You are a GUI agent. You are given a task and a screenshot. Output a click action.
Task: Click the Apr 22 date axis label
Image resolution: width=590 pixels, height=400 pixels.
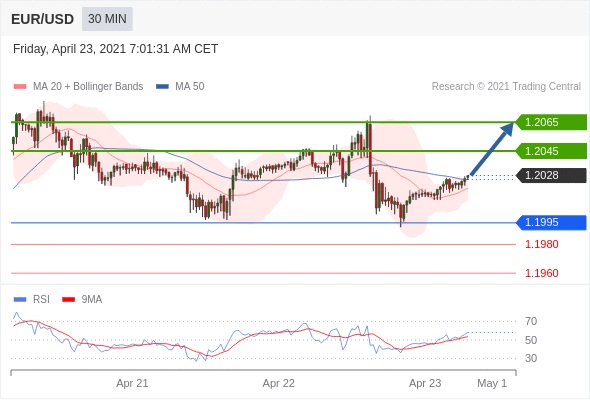tap(278, 383)
